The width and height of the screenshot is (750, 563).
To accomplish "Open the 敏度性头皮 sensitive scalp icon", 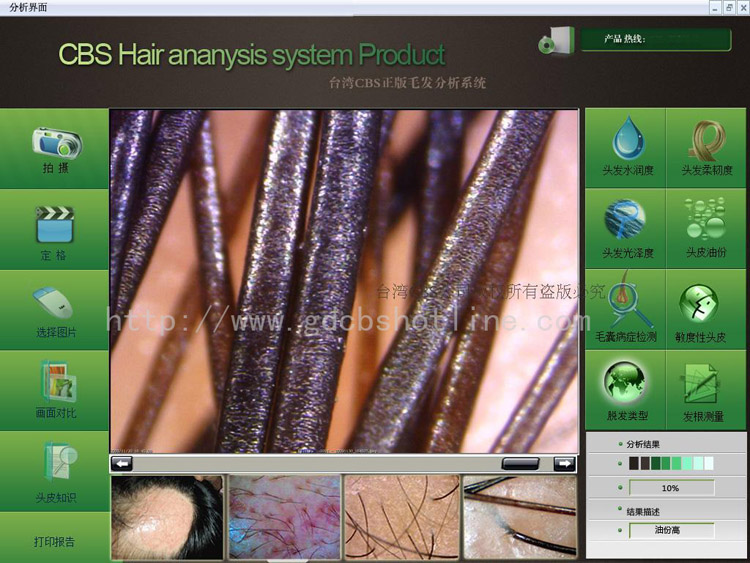I will coord(699,303).
